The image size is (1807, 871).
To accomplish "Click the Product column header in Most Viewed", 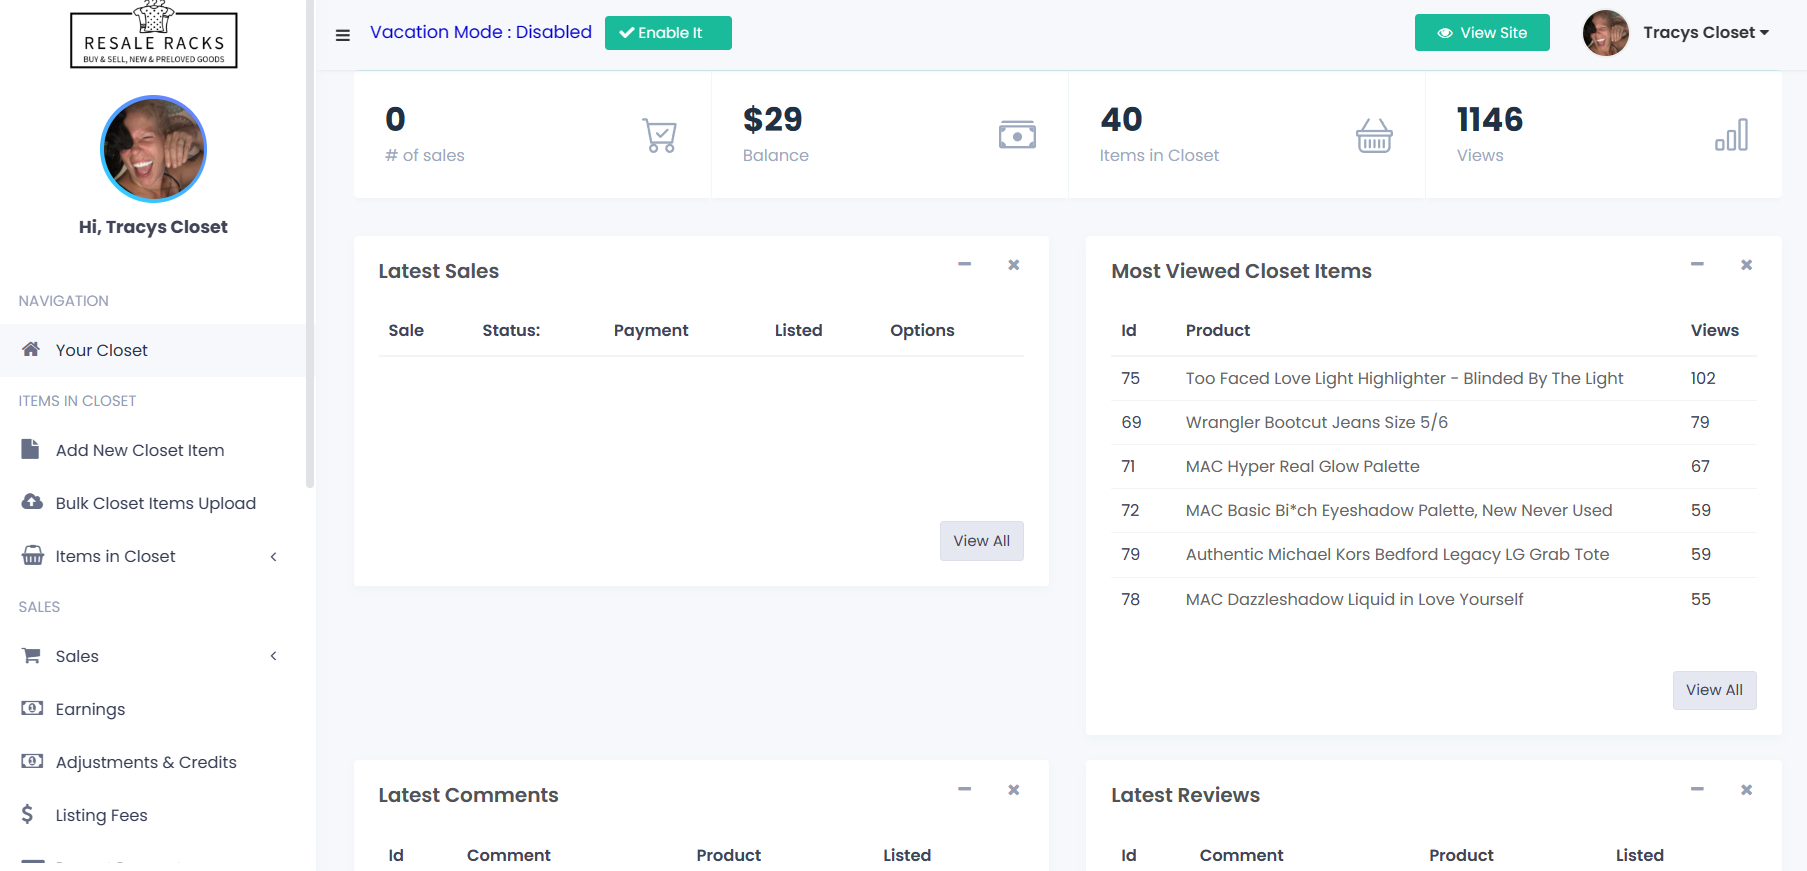I will click(x=1217, y=330).
